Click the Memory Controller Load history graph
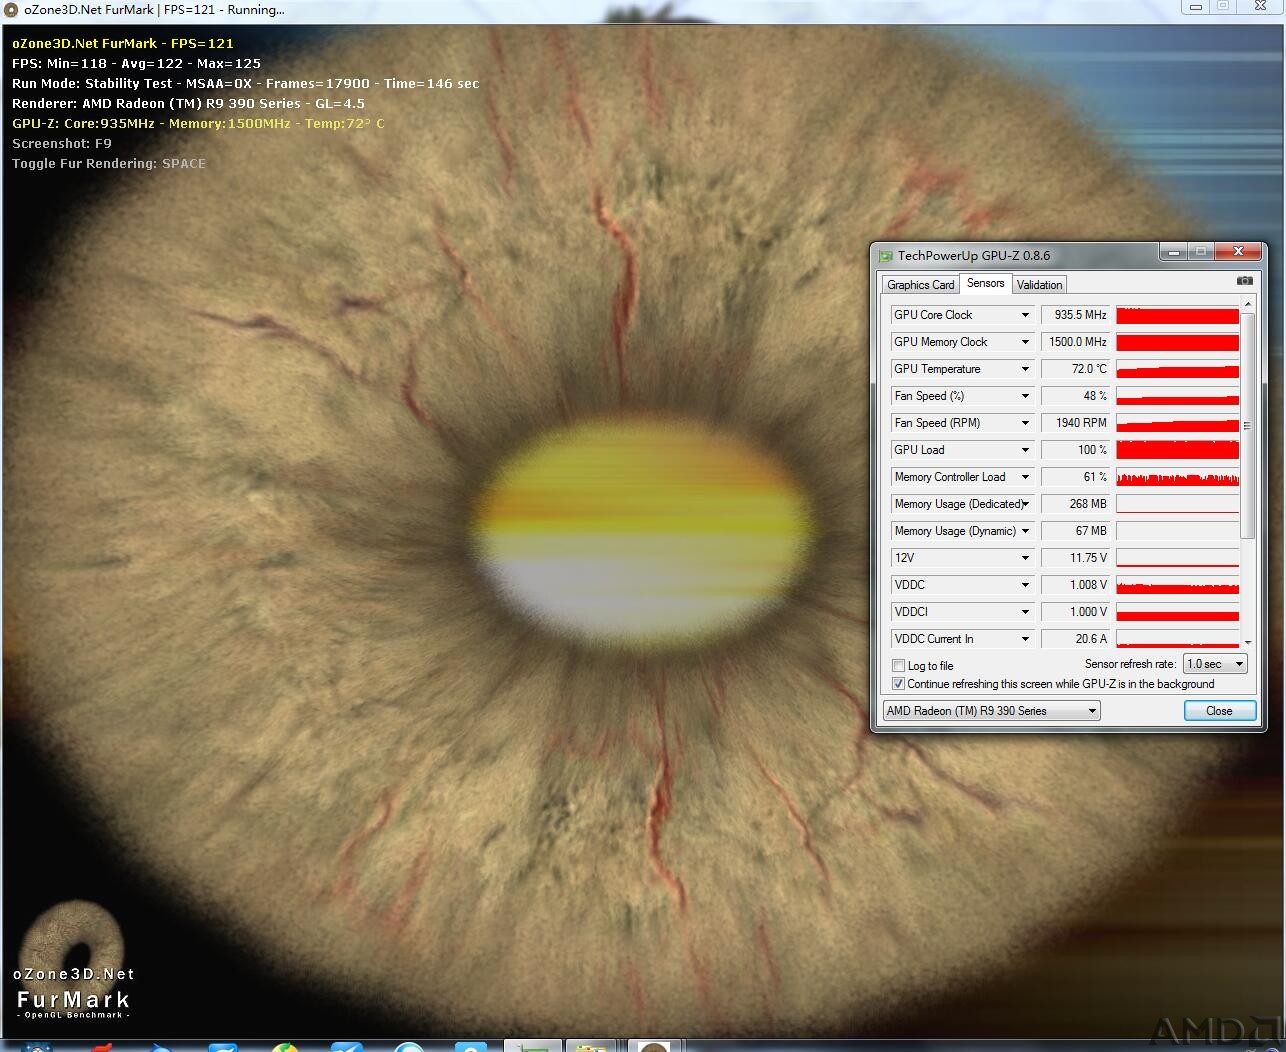This screenshot has height=1052, width=1286. tap(1177, 477)
